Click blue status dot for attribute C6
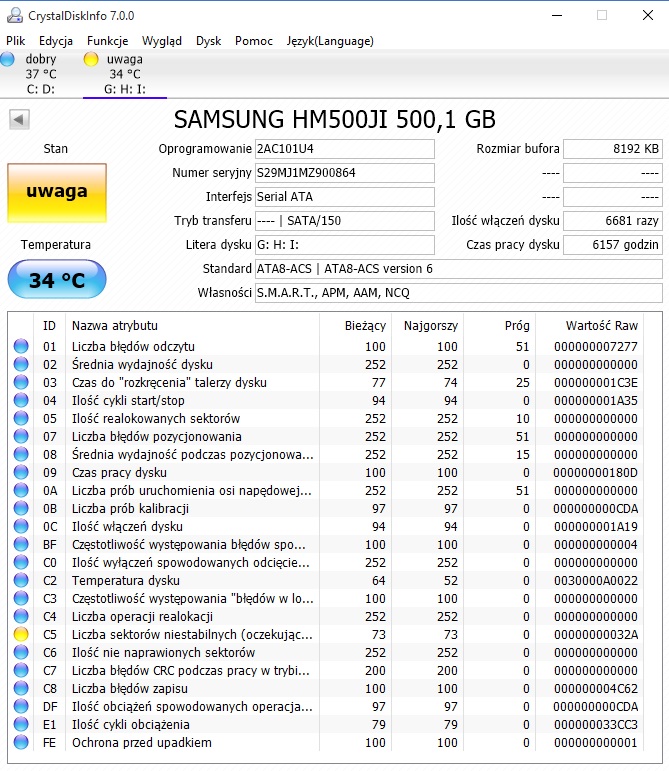Image resolution: width=669 pixels, height=771 pixels. click(x=21, y=652)
